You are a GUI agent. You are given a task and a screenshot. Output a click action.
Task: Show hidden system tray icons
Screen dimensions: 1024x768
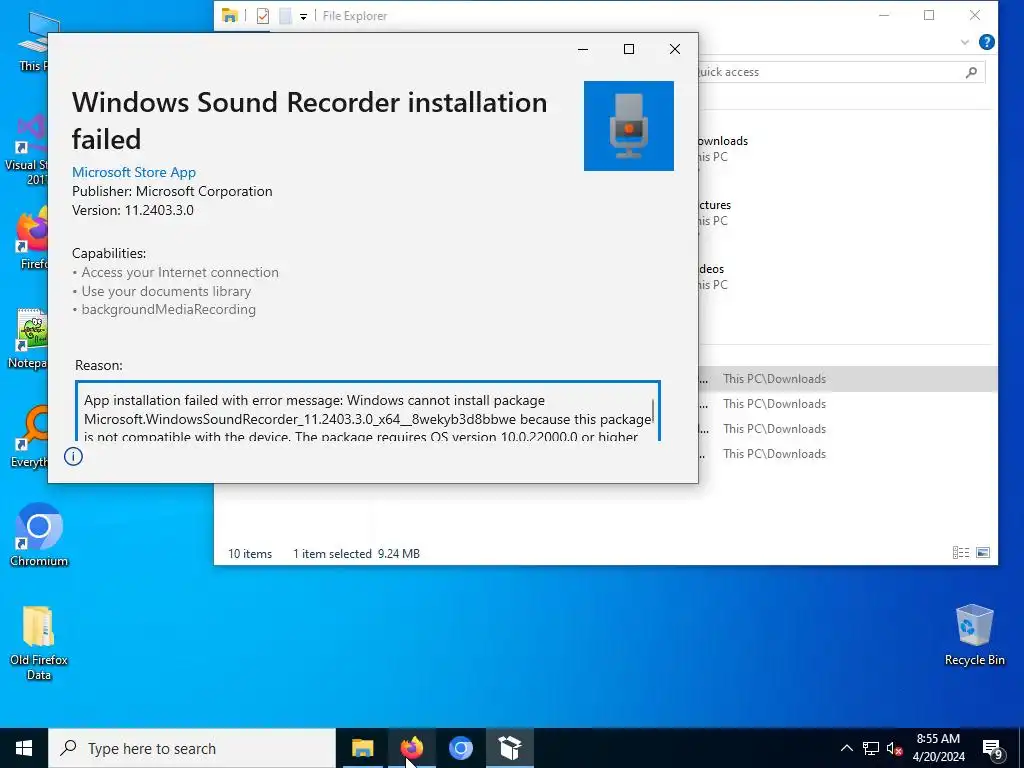(x=846, y=748)
